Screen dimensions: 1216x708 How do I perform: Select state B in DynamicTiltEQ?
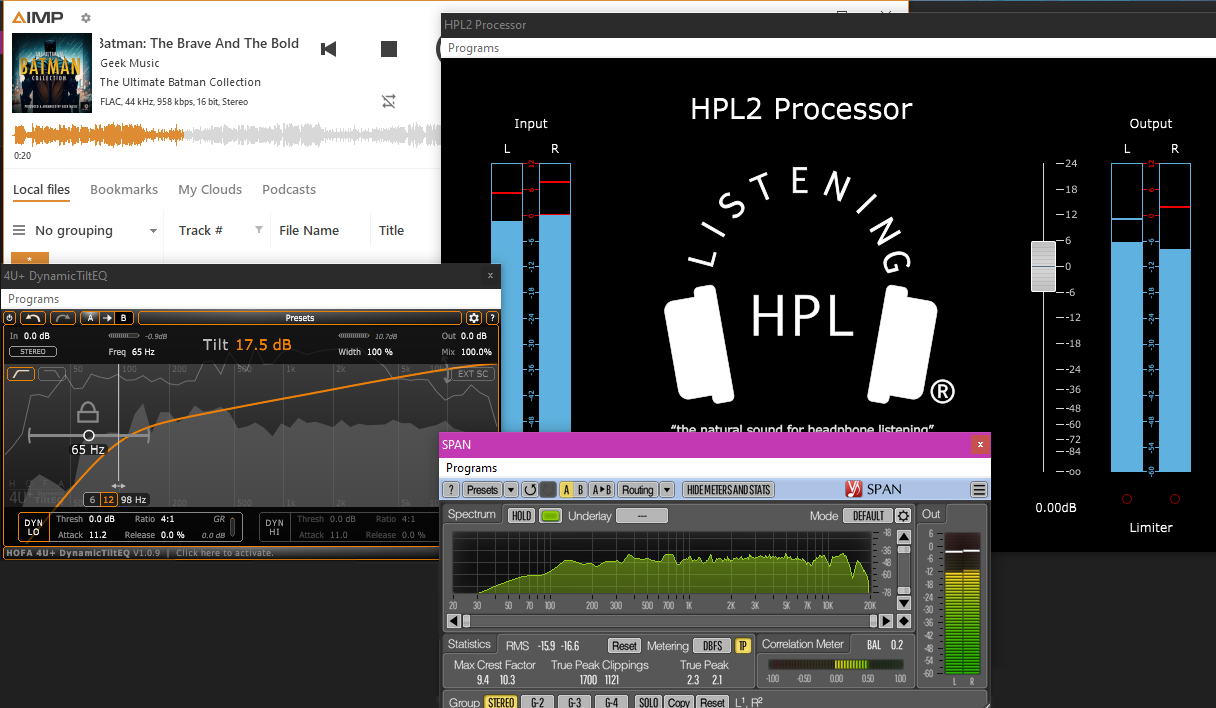point(124,318)
